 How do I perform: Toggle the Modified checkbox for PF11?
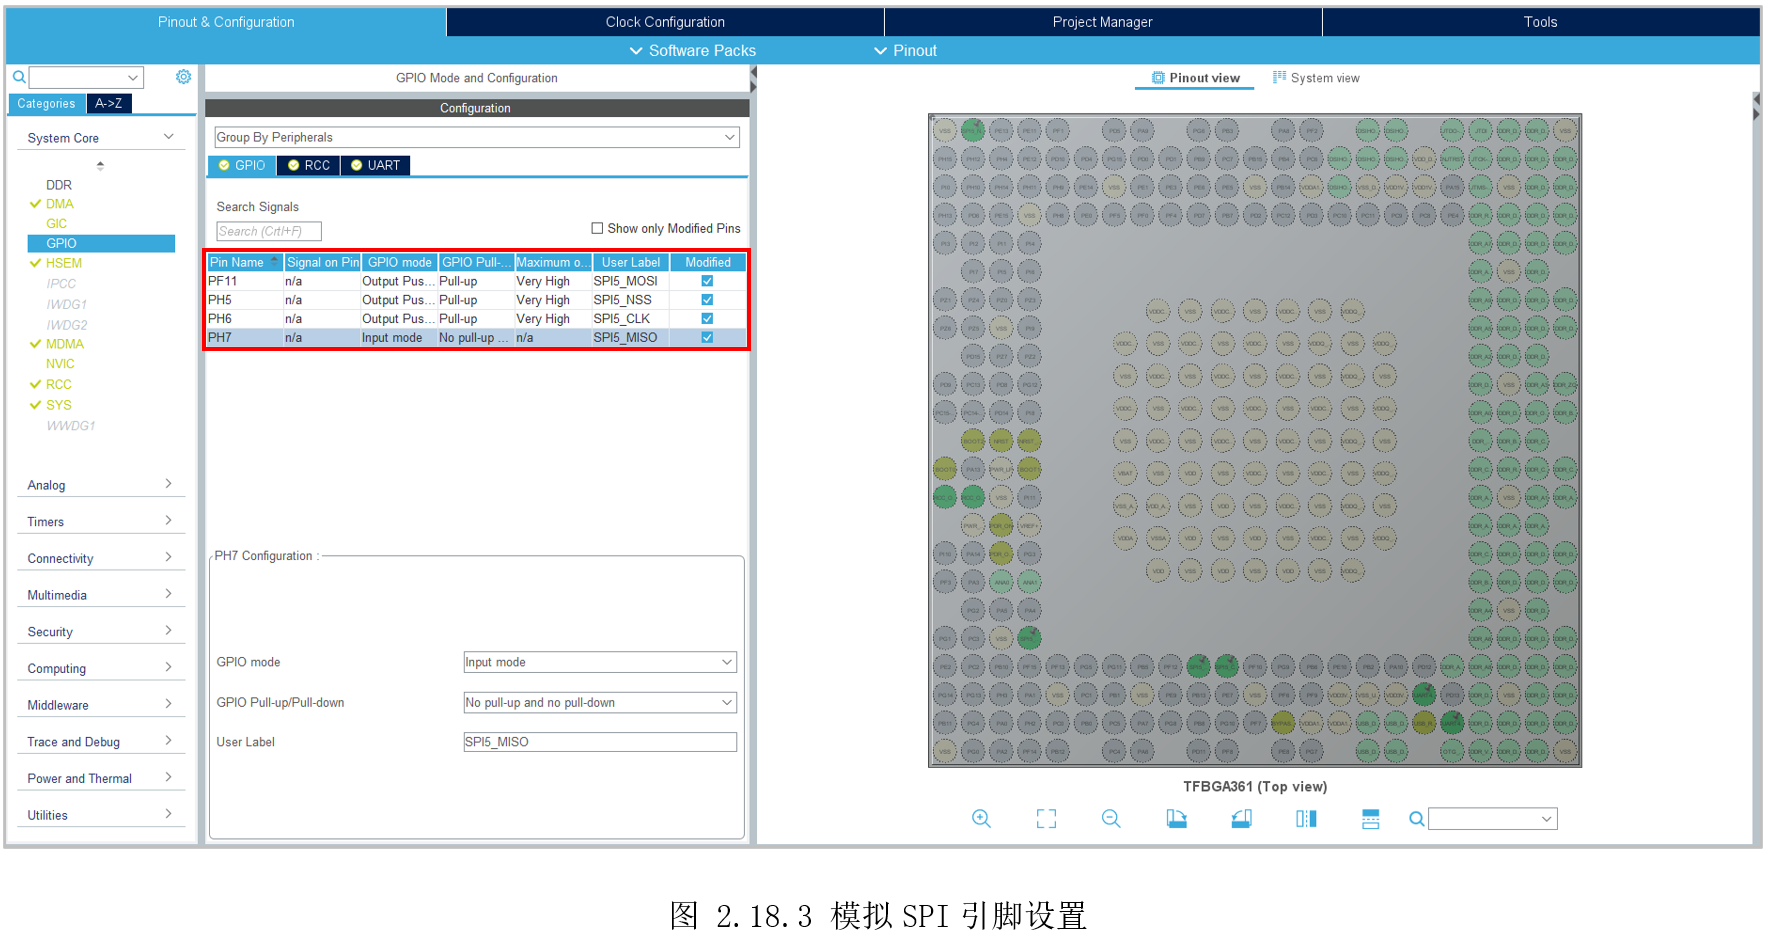tap(707, 281)
